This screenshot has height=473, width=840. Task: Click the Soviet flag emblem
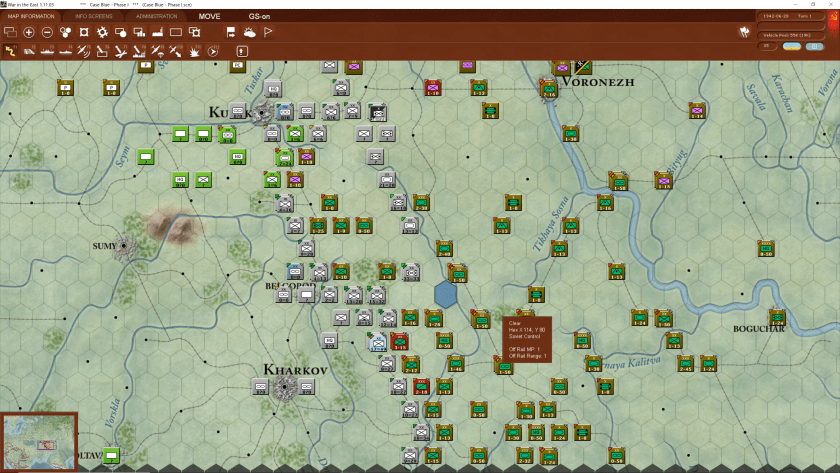pyautogui.click(x=833, y=18)
